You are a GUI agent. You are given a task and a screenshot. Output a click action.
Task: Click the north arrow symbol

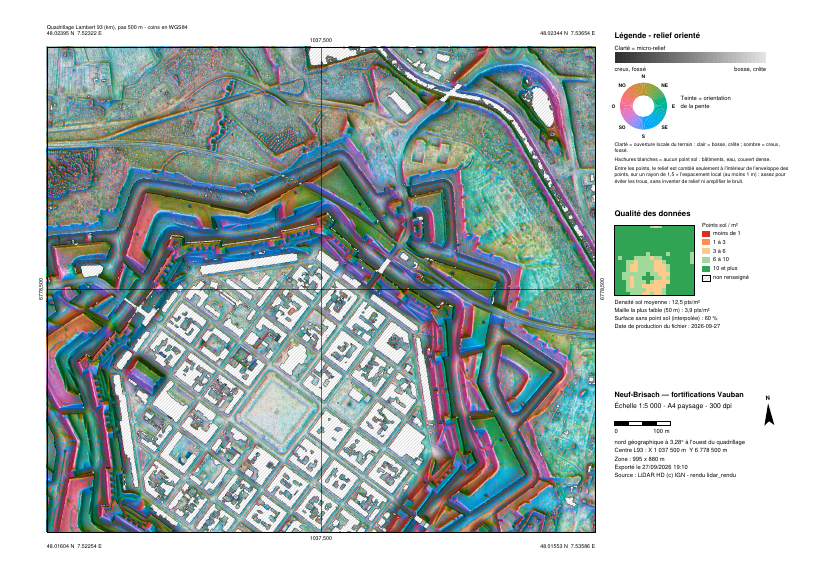[x=769, y=415]
